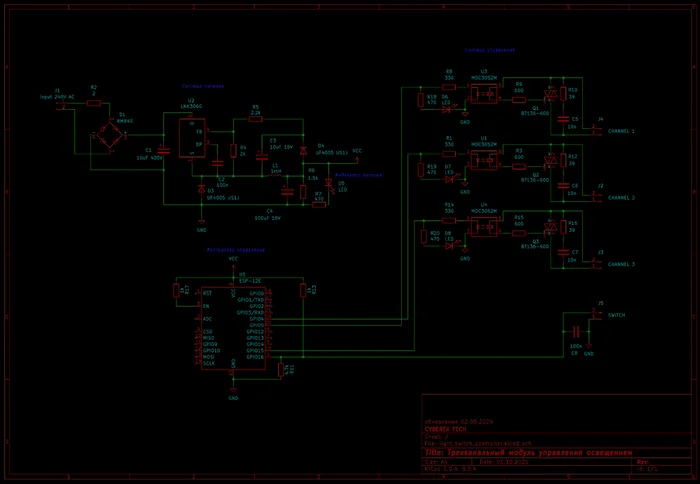Select the GPIO15 pin label on U5
Viewport: 700px width, 484px height.
click(255, 351)
